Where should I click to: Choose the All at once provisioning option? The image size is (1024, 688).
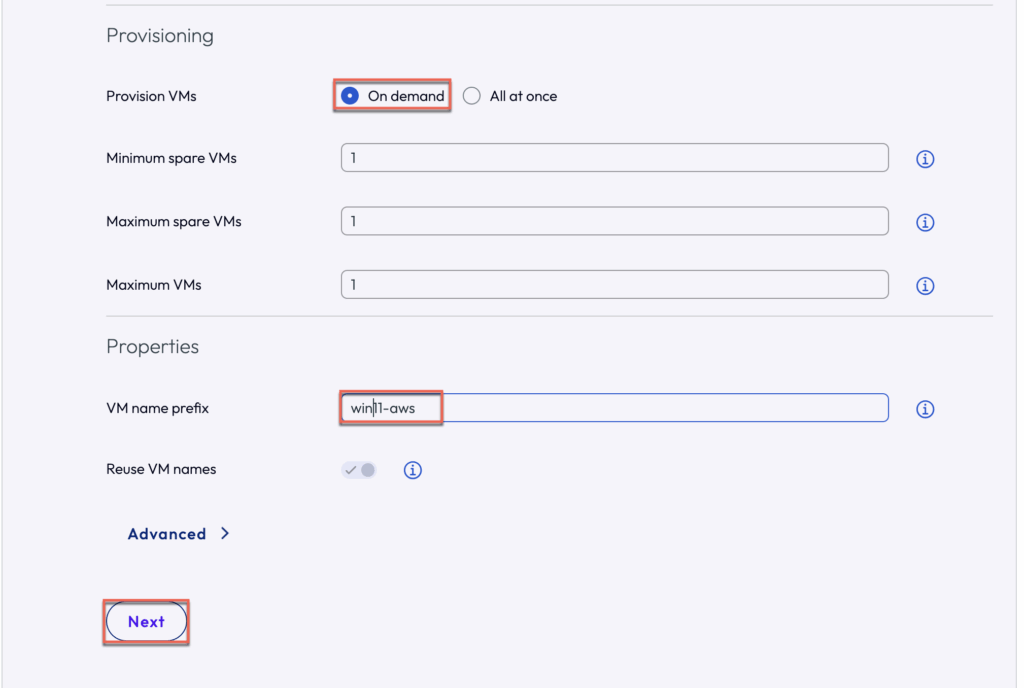point(472,96)
